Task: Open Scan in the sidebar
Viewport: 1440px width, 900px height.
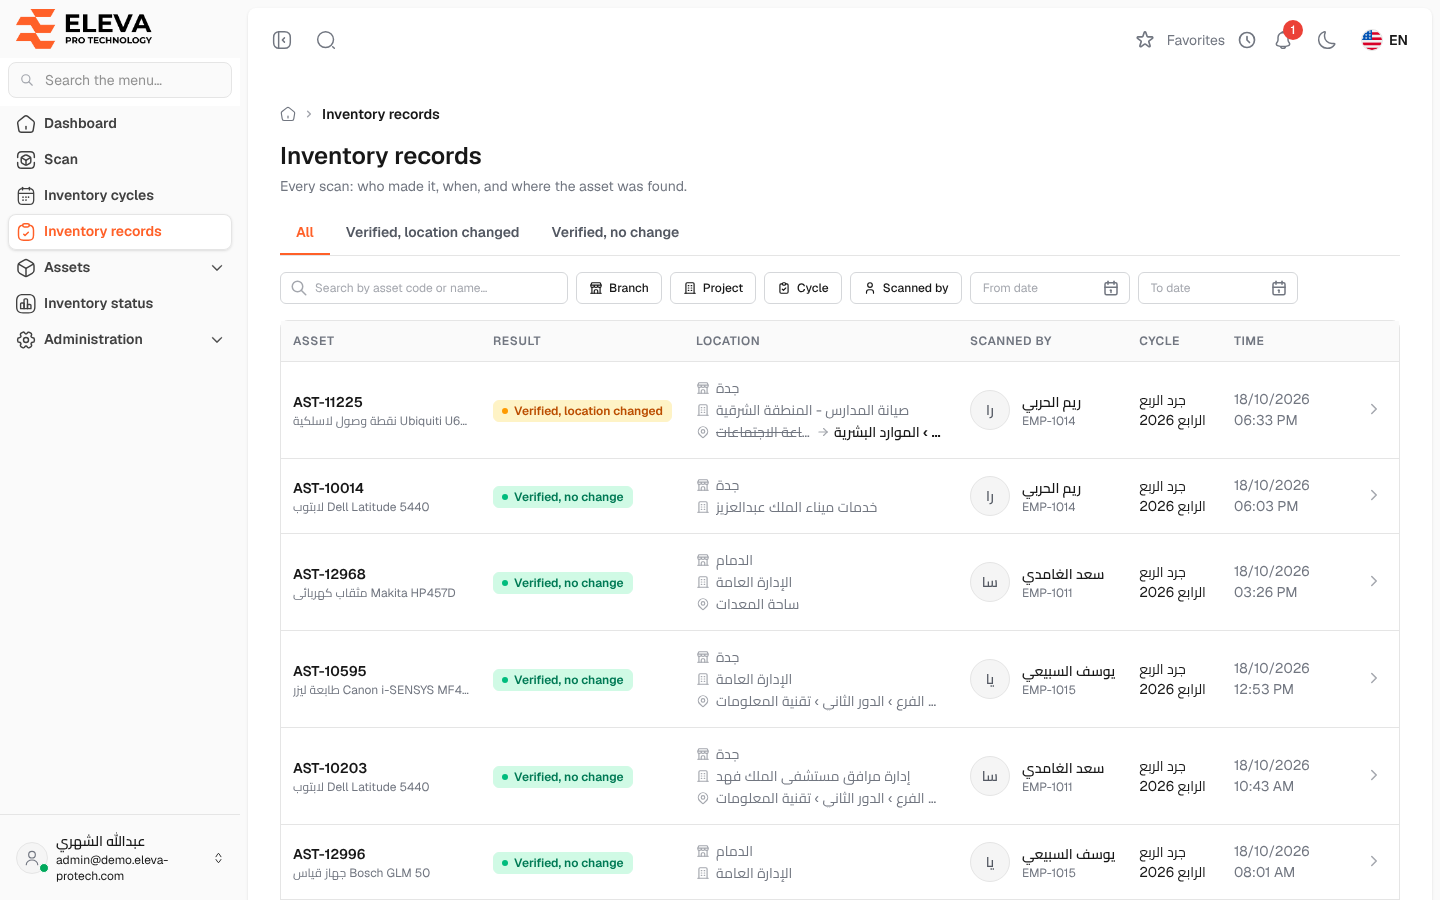Action: pos(120,159)
